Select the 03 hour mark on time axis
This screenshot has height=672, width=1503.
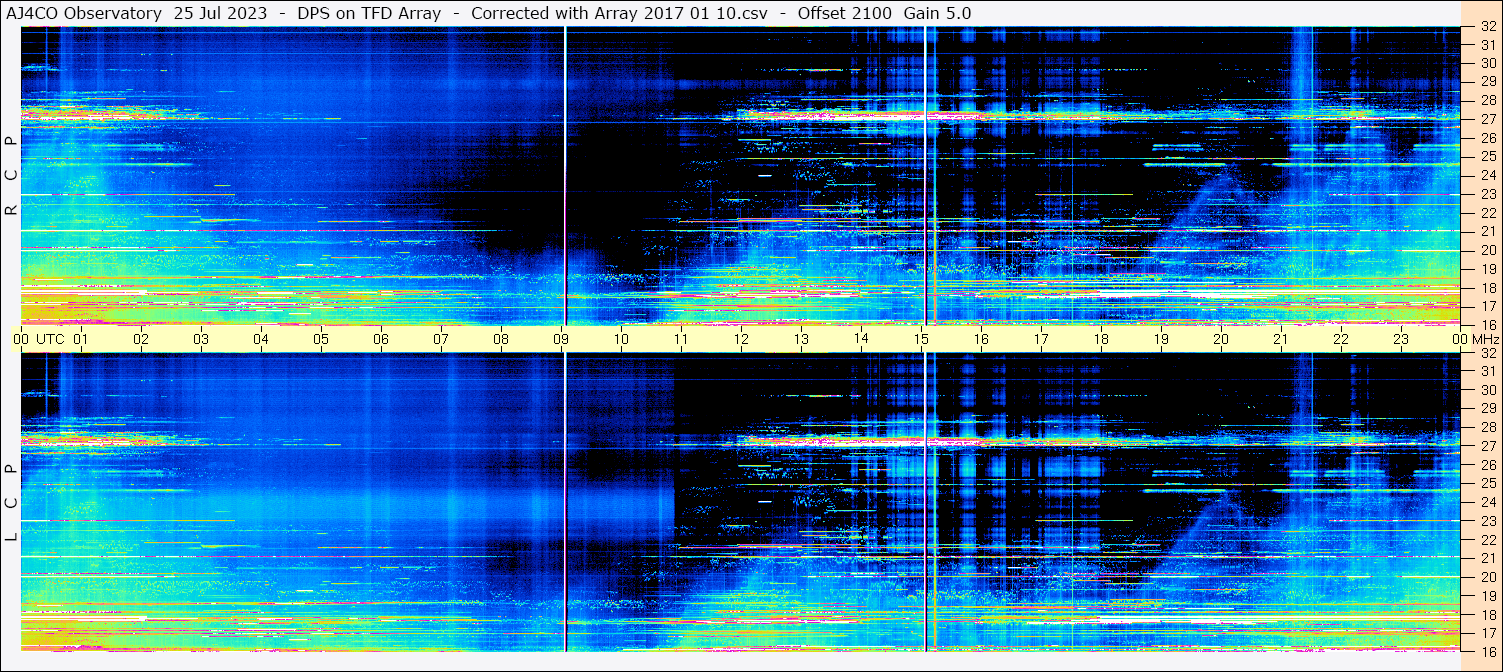[201, 339]
